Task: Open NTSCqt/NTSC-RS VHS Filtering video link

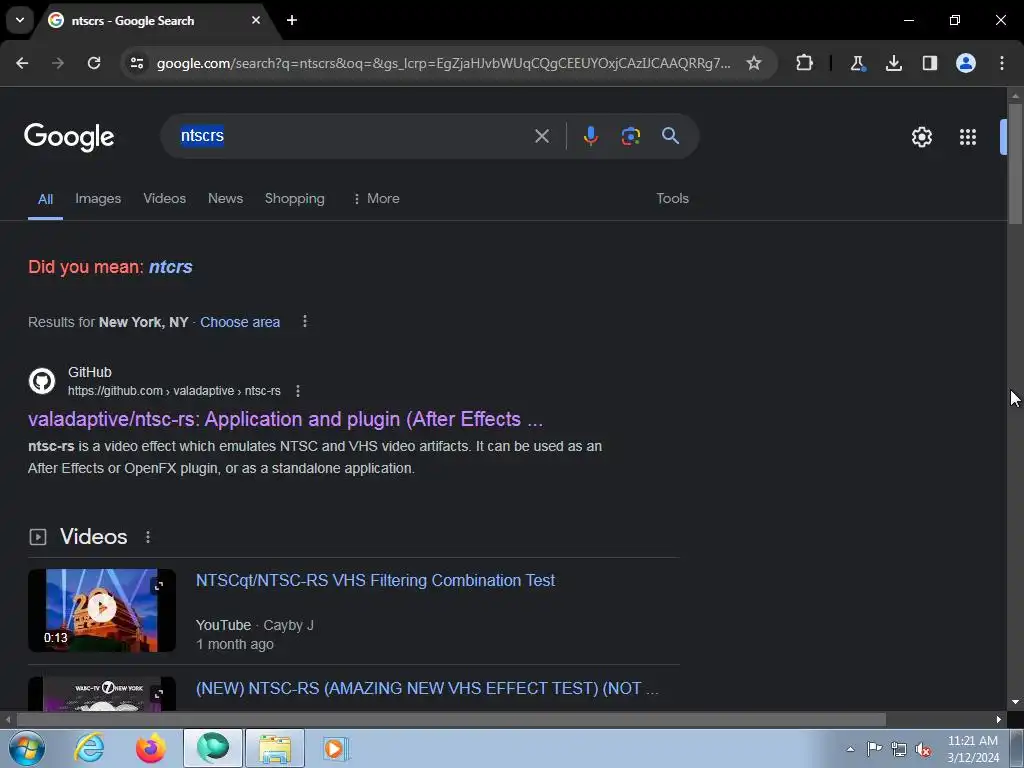Action: (x=376, y=581)
